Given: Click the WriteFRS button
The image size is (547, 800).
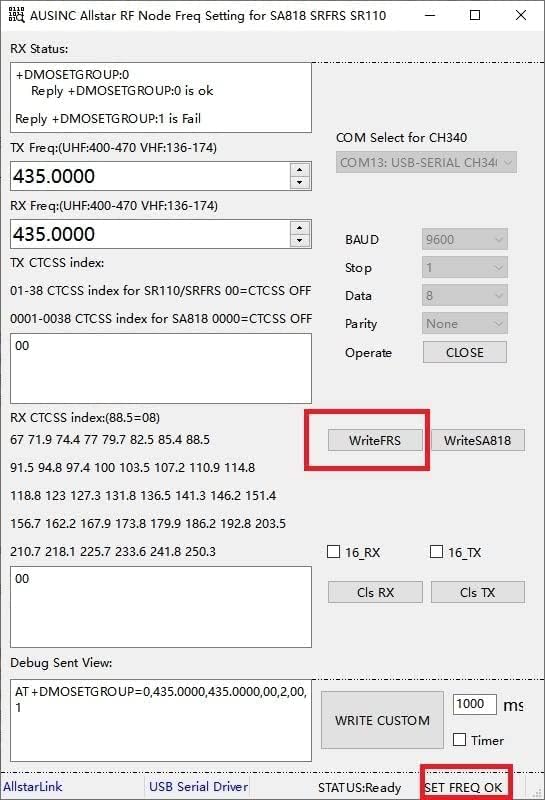Looking at the screenshot, I should 375,440.
